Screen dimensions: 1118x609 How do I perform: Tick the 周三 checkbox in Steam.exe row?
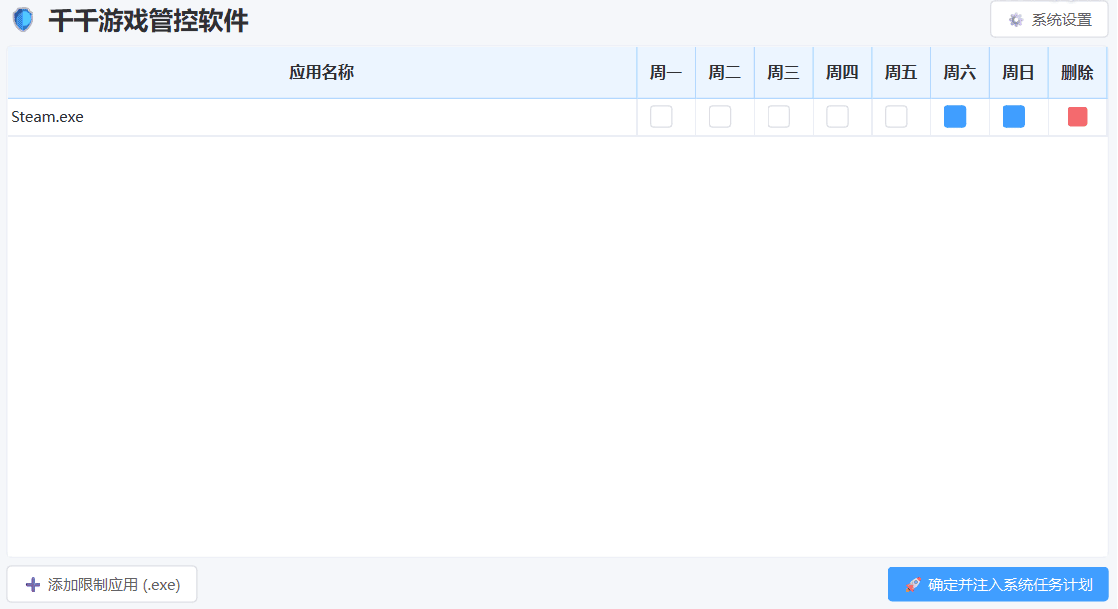pyautogui.click(x=779, y=117)
